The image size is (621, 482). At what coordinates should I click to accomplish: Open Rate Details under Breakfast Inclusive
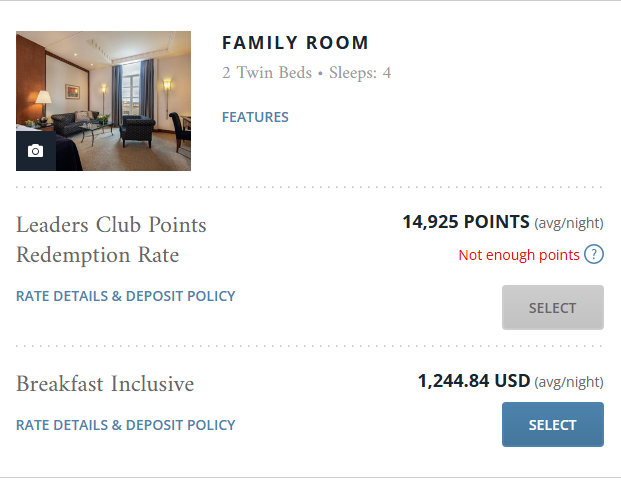126,425
